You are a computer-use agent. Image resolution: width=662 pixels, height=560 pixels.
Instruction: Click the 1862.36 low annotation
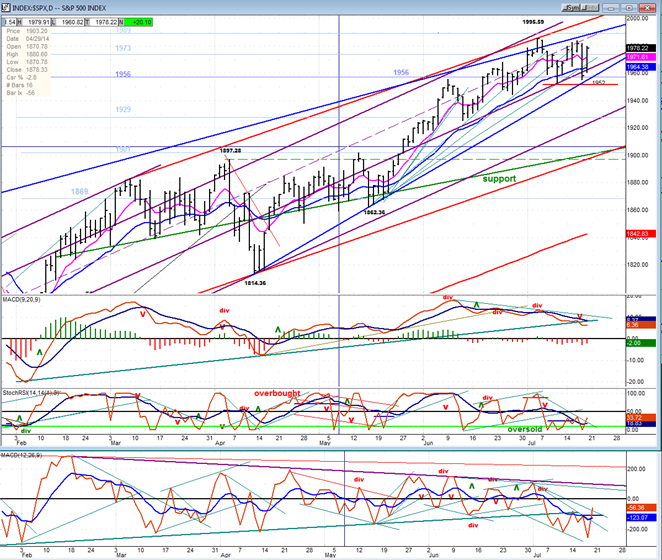click(374, 212)
